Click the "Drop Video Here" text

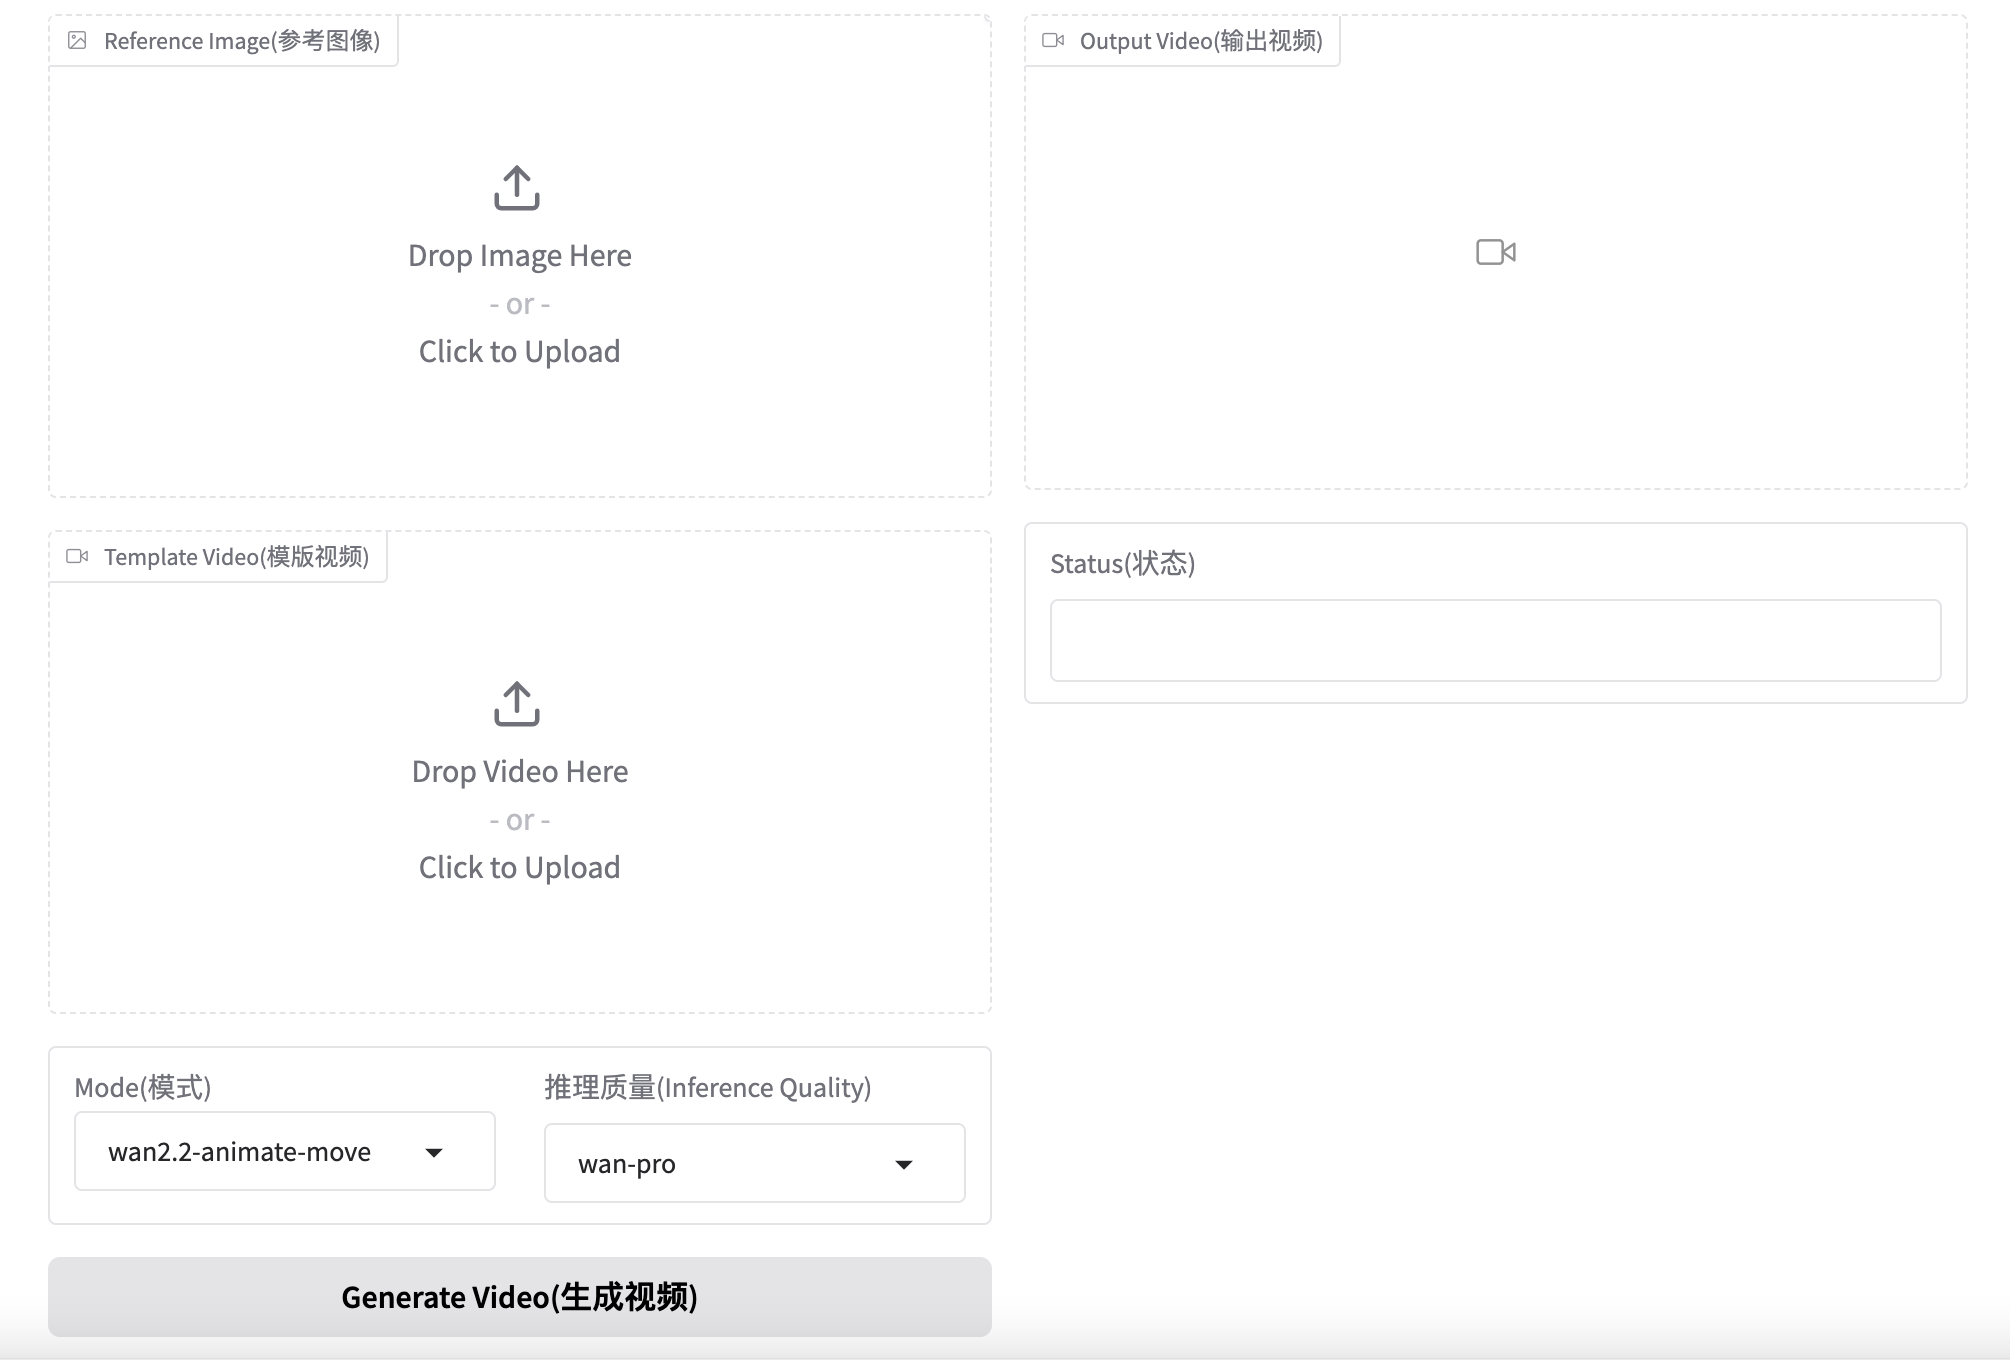[x=519, y=772]
